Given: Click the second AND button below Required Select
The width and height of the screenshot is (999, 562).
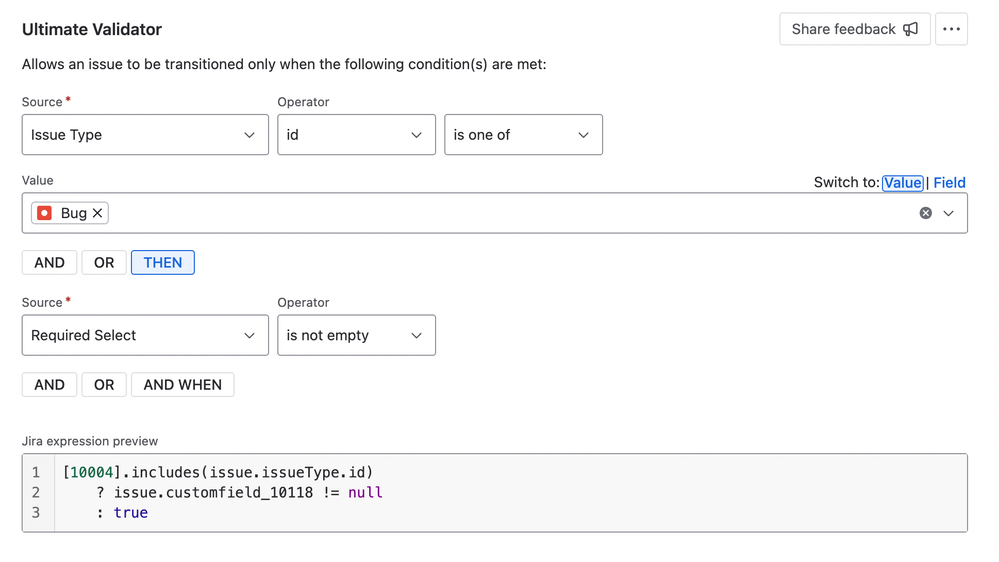Looking at the screenshot, I should pos(49,385).
